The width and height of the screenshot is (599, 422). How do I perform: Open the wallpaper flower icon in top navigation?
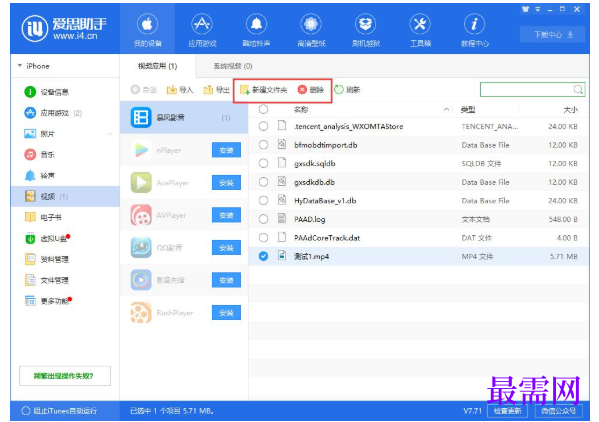click(311, 24)
